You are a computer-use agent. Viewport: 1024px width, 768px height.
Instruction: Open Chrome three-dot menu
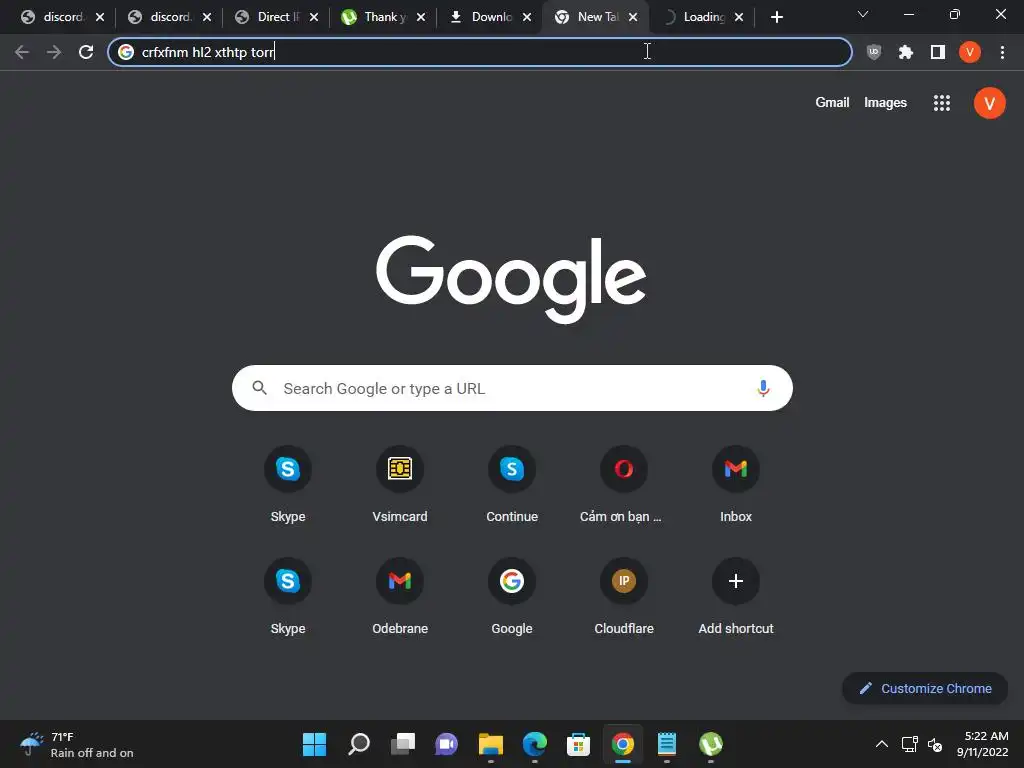coord(1002,52)
